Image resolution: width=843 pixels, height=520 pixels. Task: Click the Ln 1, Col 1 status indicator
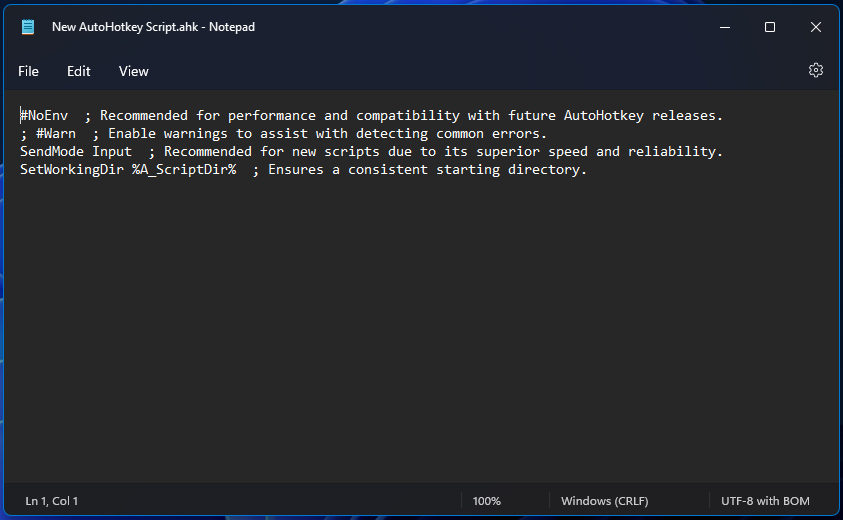coord(52,501)
